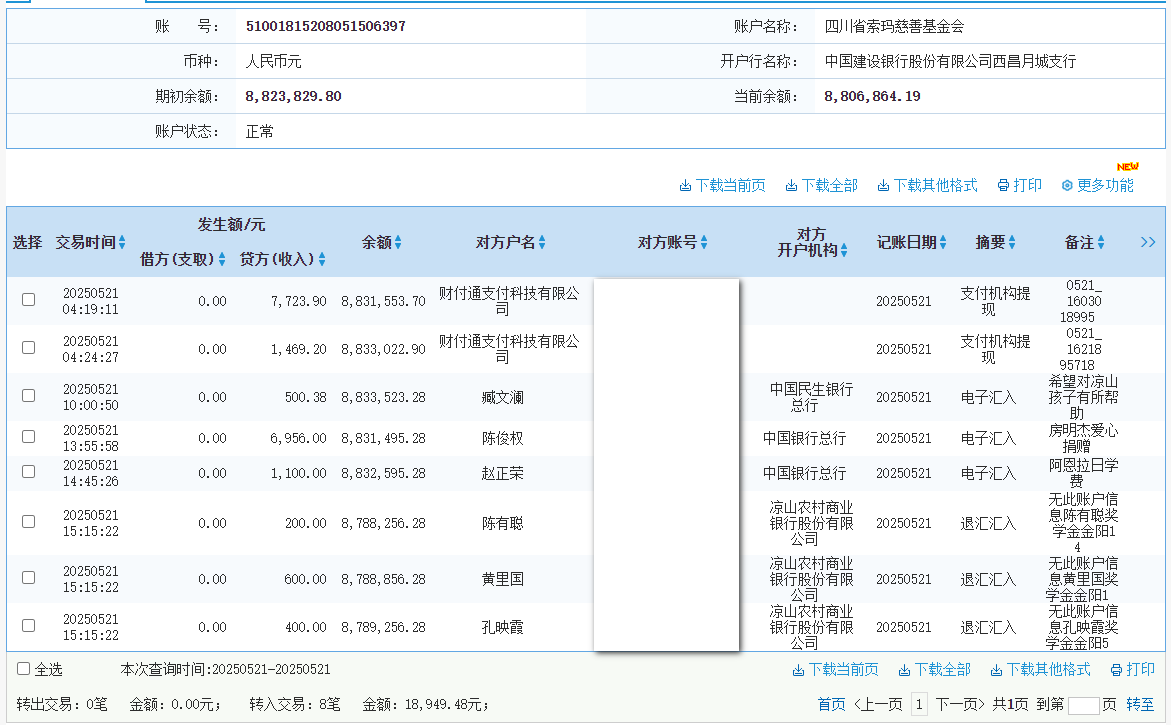Sort by 贷方(收入) column arrows
The height and width of the screenshot is (725, 1171).
pyautogui.click(x=322, y=259)
